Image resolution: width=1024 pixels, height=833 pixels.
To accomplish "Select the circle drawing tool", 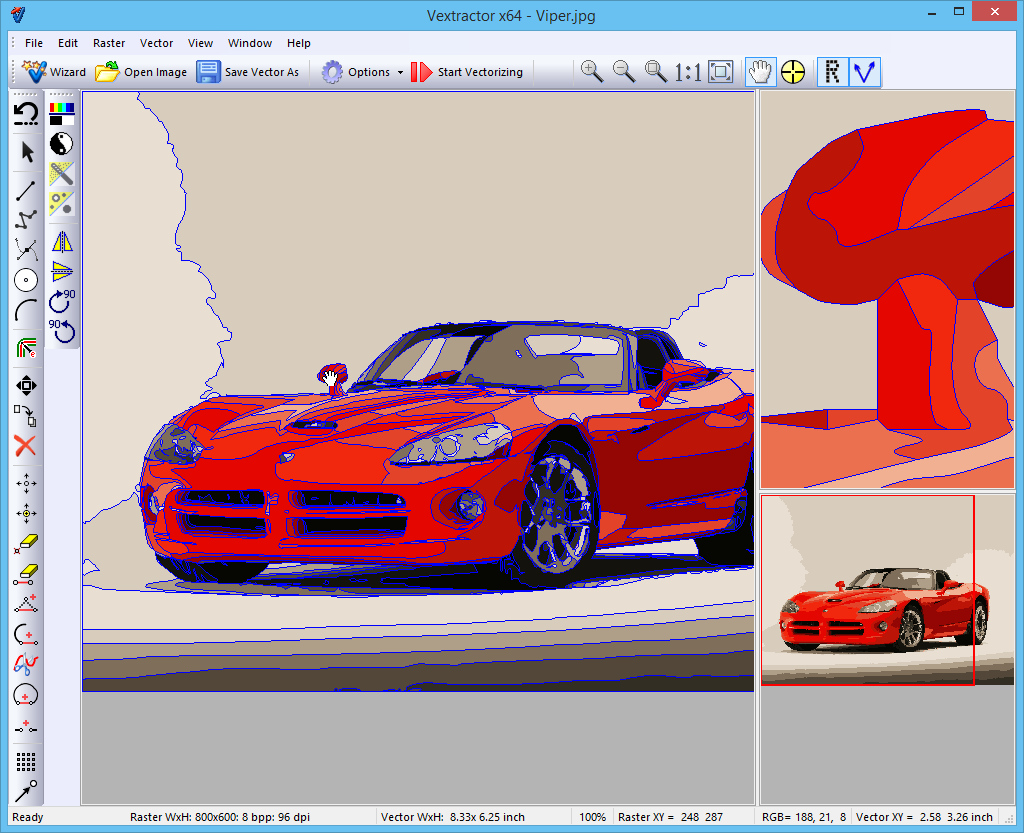I will pyautogui.click(x=26, y=280).
